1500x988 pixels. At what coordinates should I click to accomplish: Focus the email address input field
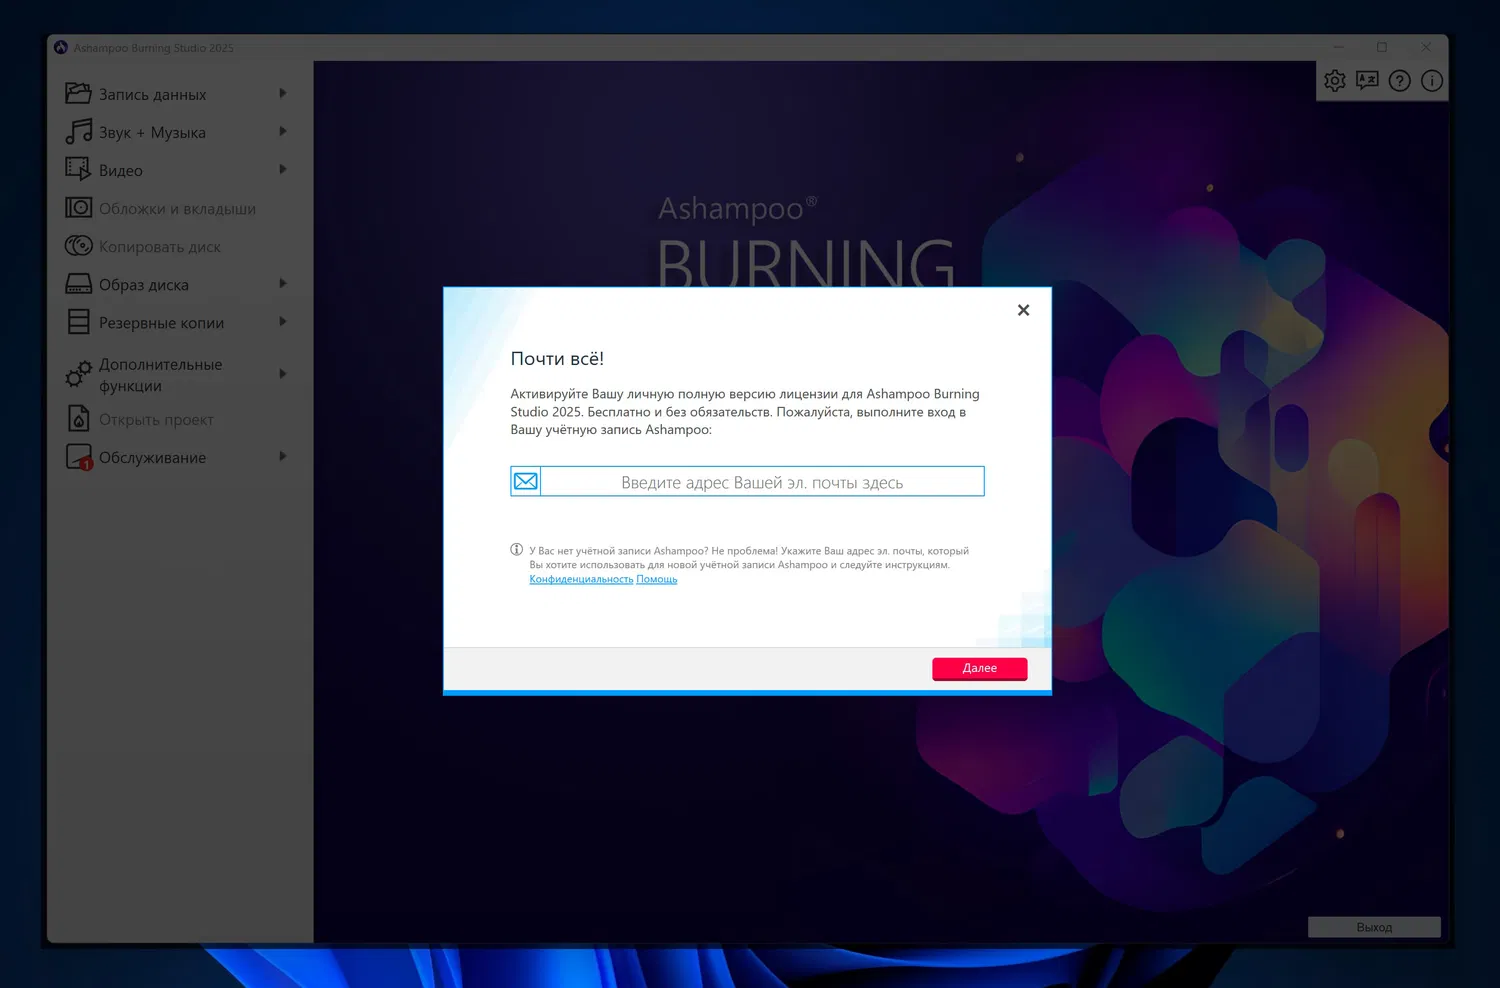click(762, 481)
